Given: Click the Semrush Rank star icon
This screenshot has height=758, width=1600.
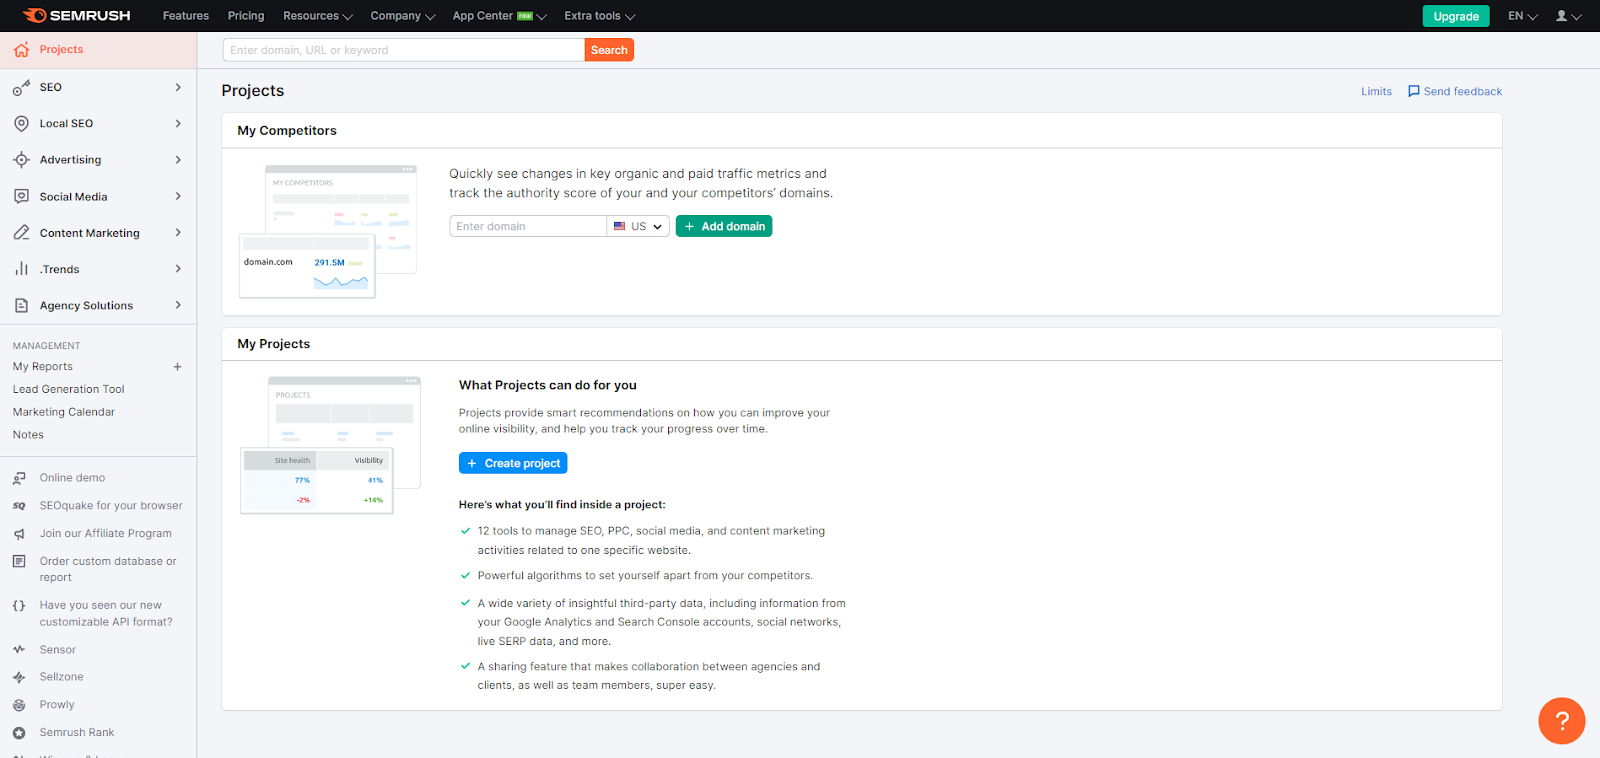Looking at the screenshot, I should click(x=19, y=733).
